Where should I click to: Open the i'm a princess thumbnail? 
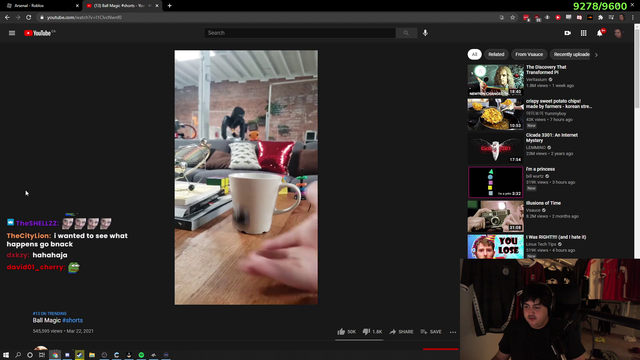(x=496, y=182)
